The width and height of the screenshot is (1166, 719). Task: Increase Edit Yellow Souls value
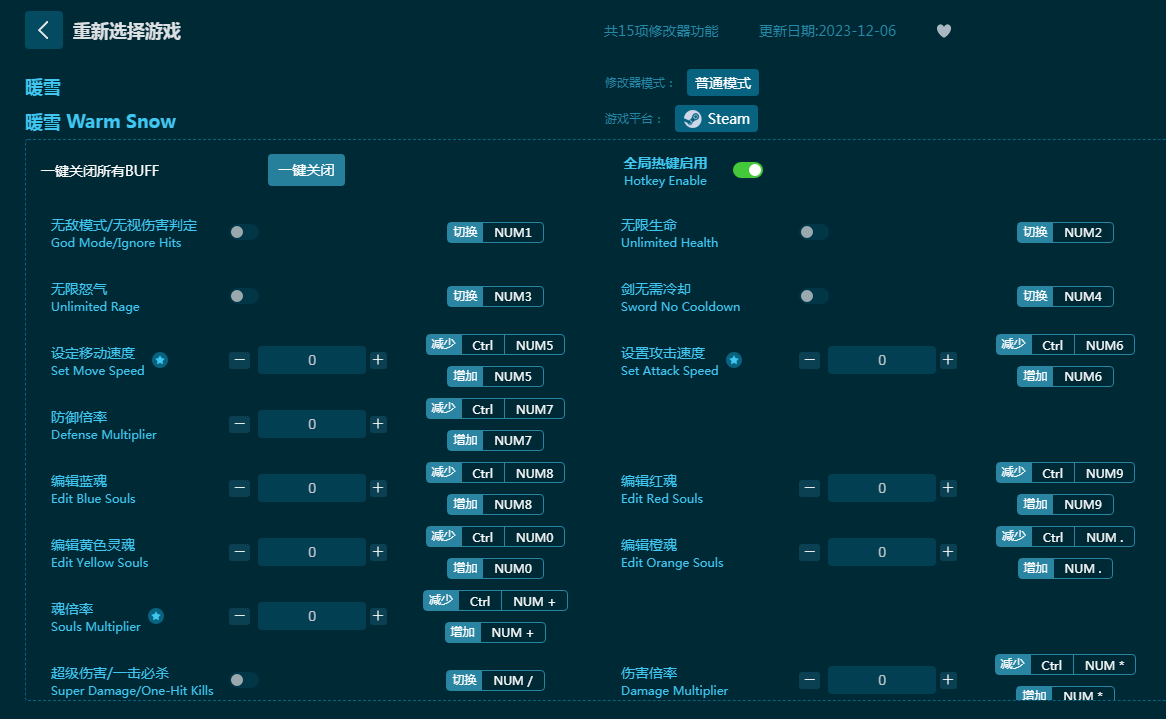(x=378, y=552)
